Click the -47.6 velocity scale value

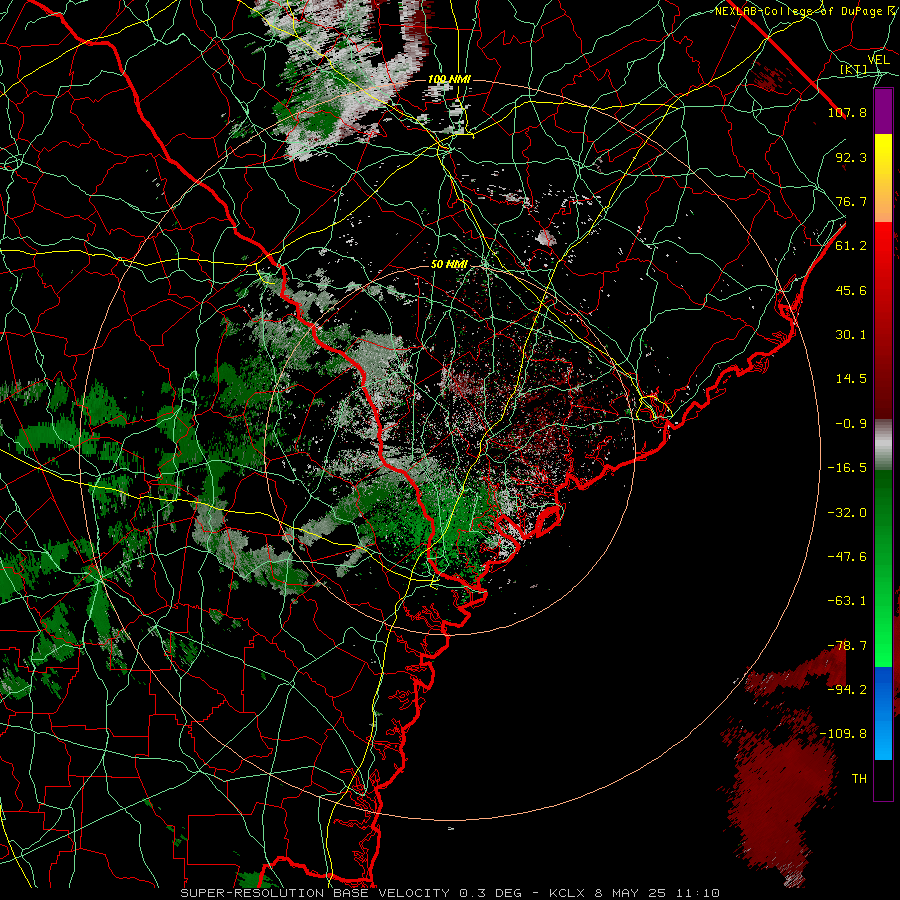[847, 557]
